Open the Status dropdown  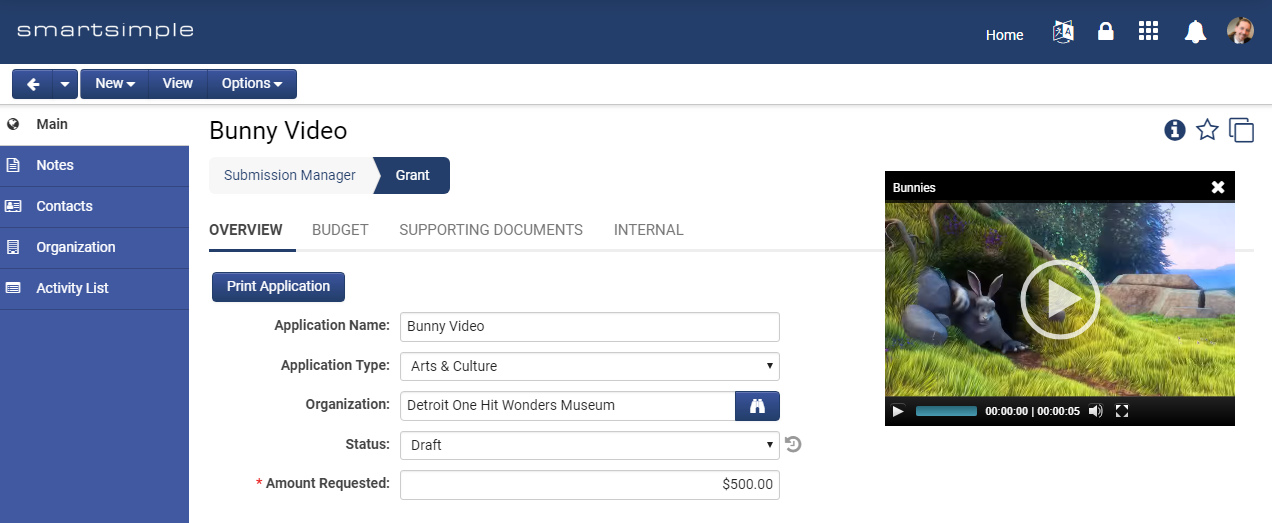(x=590, y=445)
